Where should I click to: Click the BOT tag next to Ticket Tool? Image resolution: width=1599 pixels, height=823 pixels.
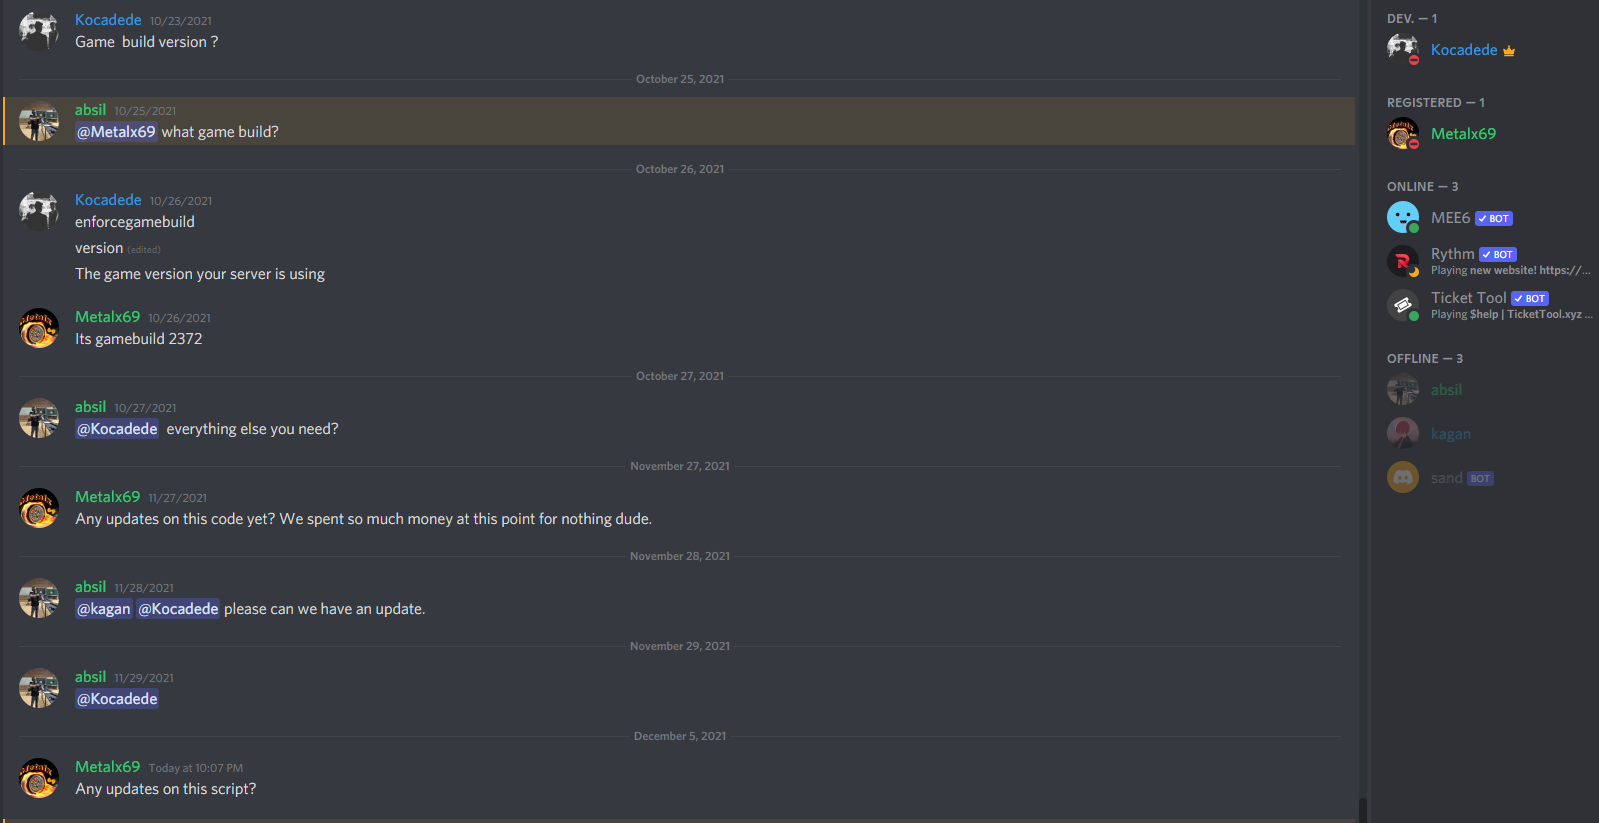click(1530, 298)
